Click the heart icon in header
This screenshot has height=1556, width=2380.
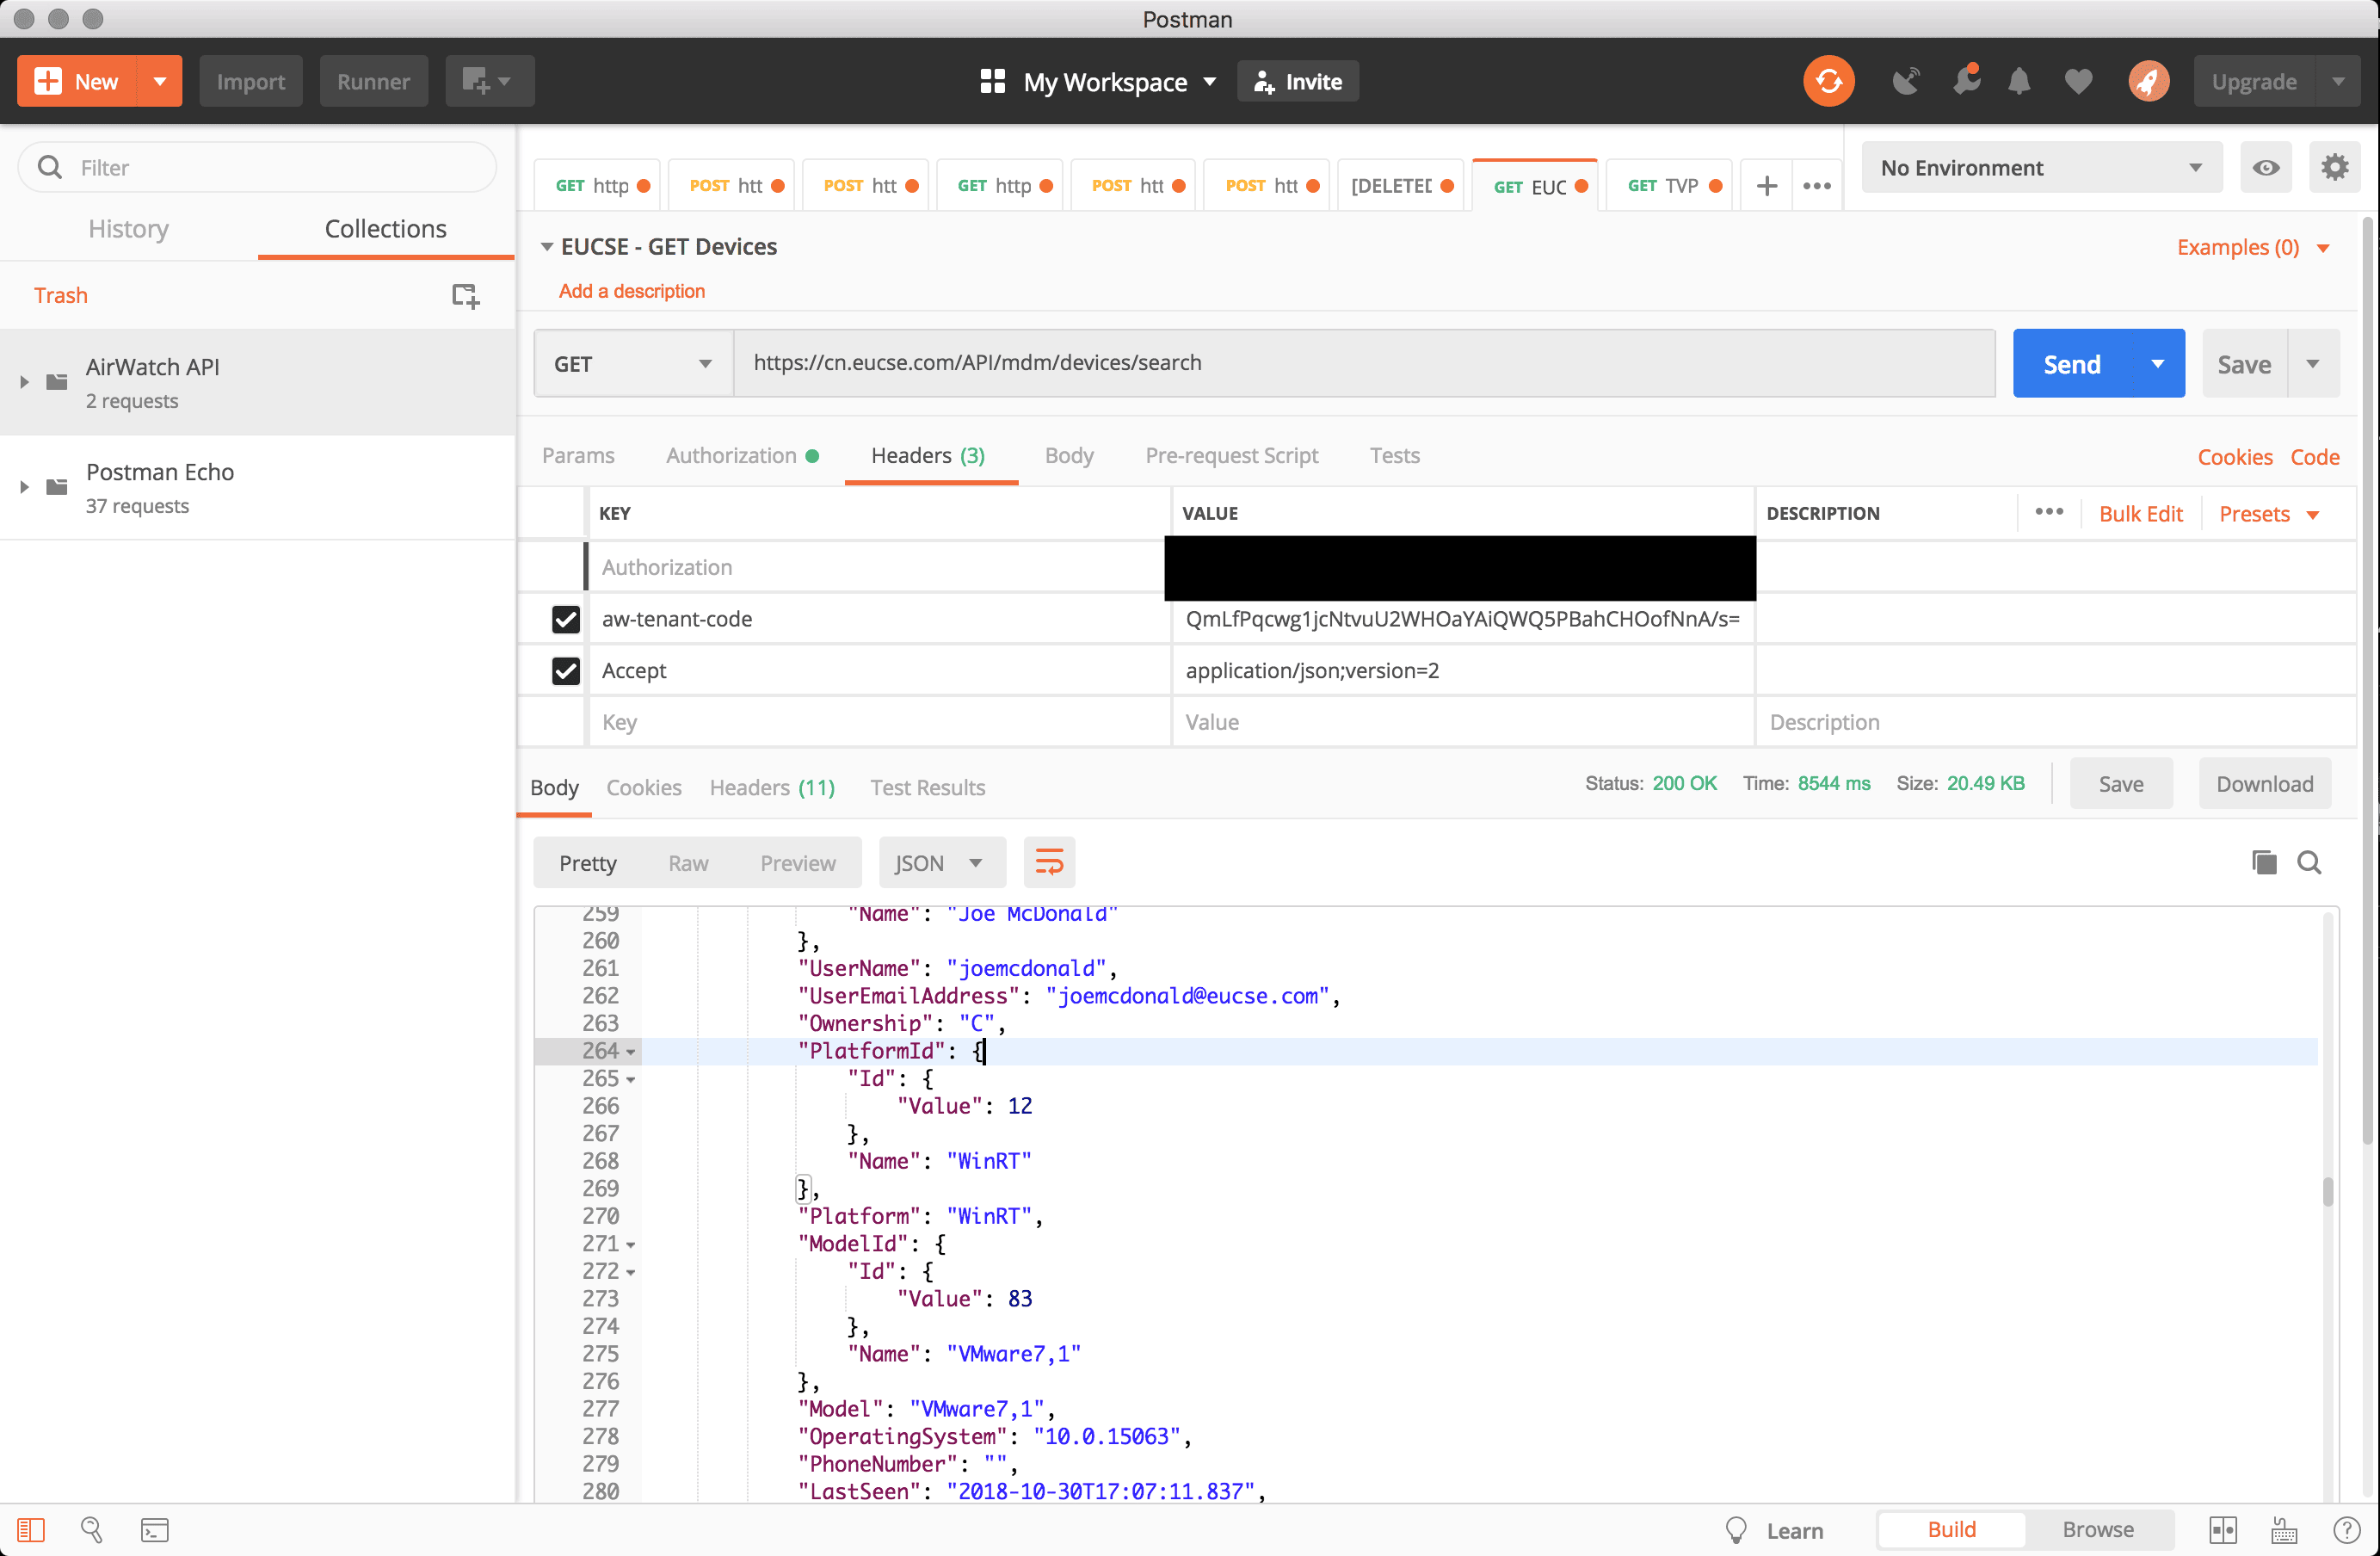(2078, 81)
